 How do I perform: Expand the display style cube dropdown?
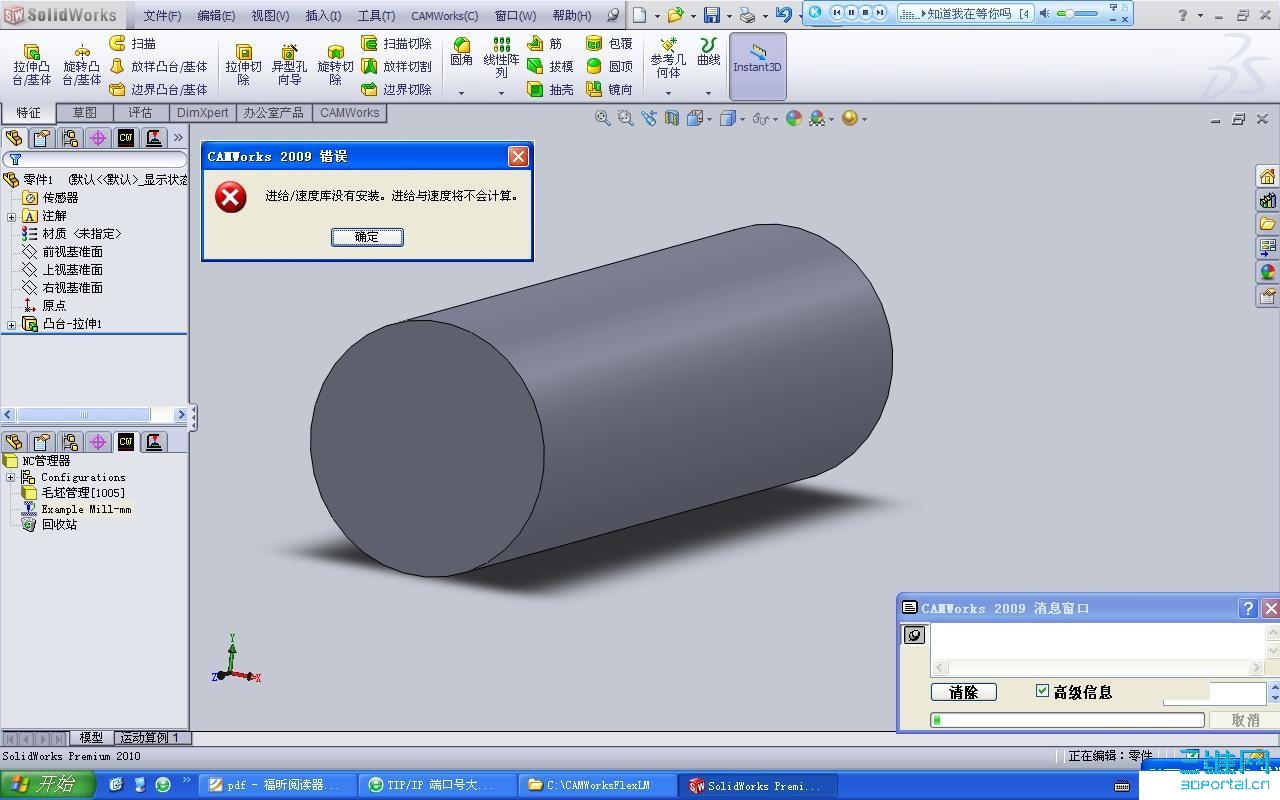tap(741, 119)
